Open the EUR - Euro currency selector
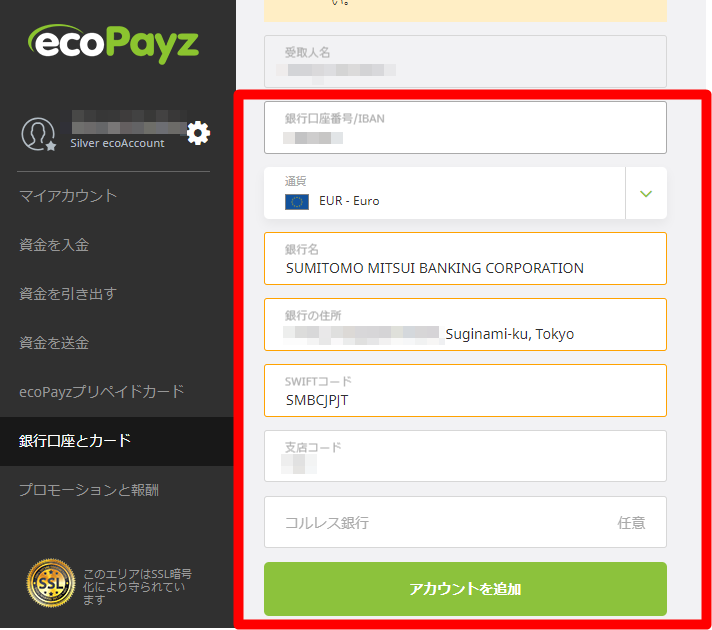Image resolution: width=712 pixels, height=630 pixels. click(465, 193)
